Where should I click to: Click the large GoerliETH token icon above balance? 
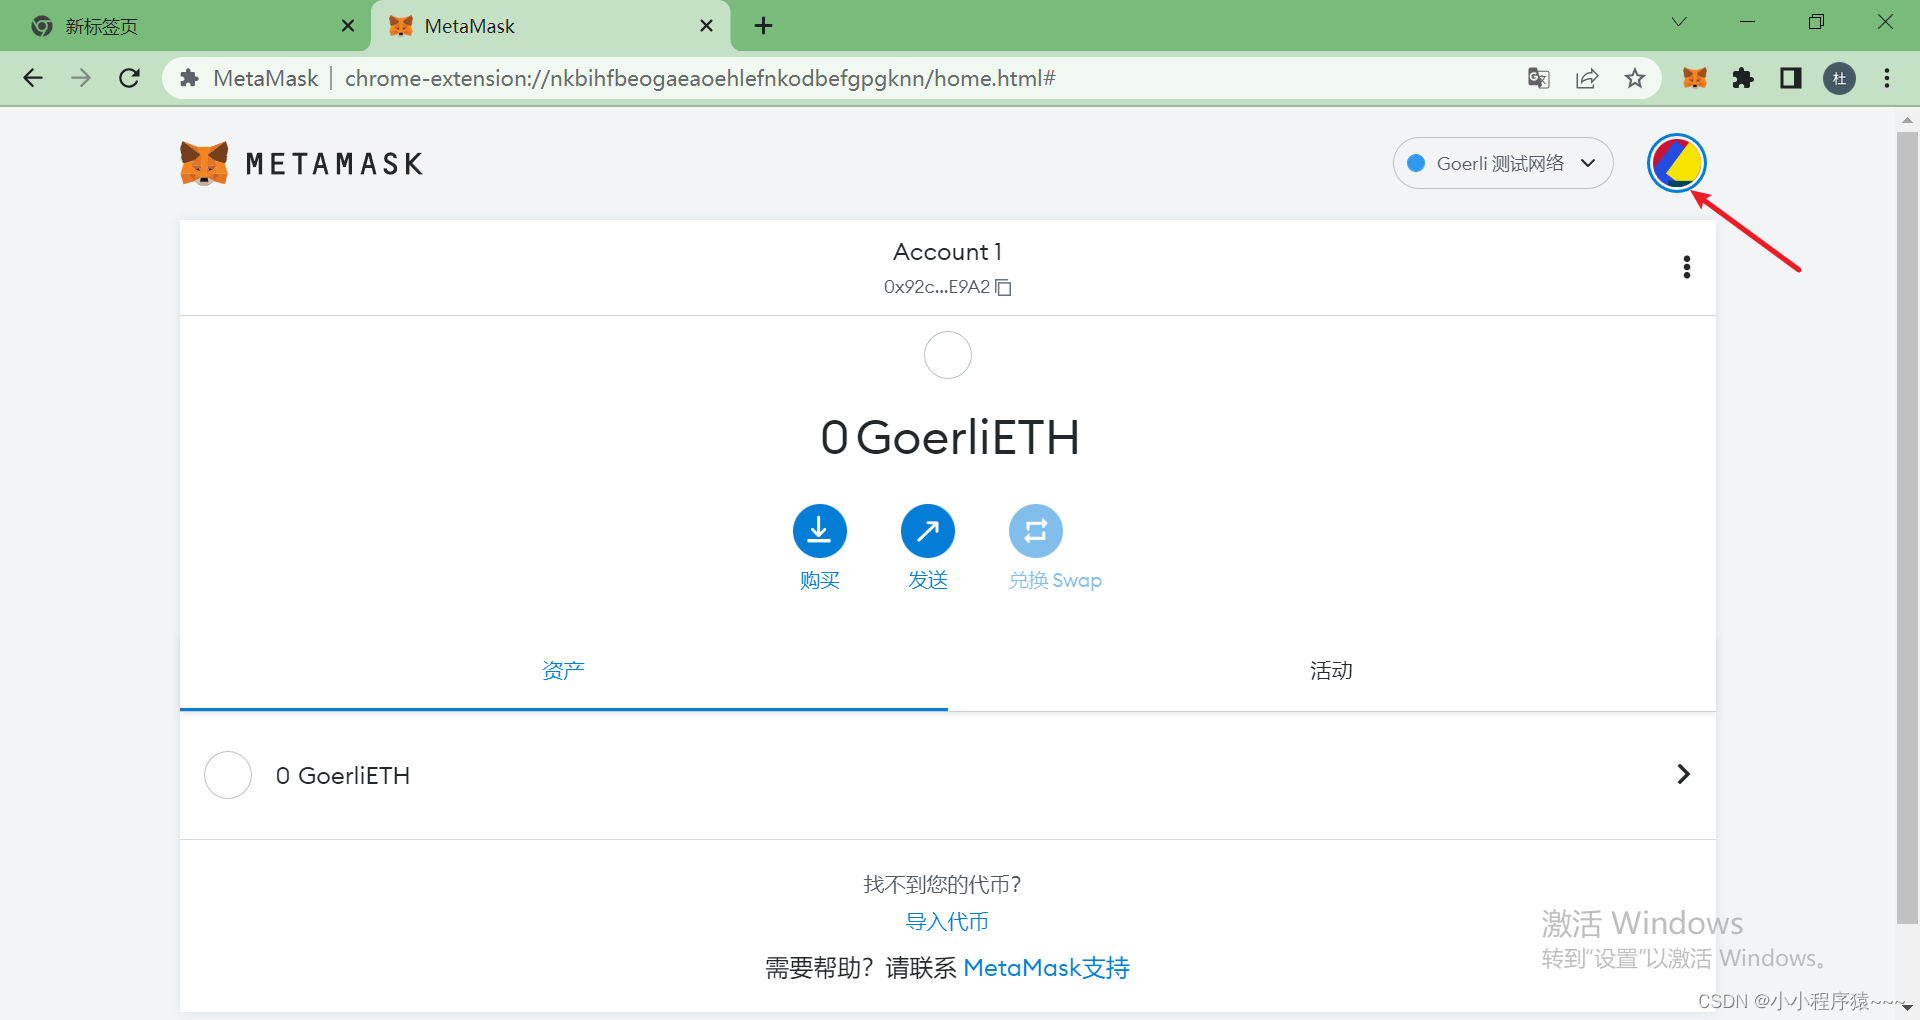click(x=947, y=355)
